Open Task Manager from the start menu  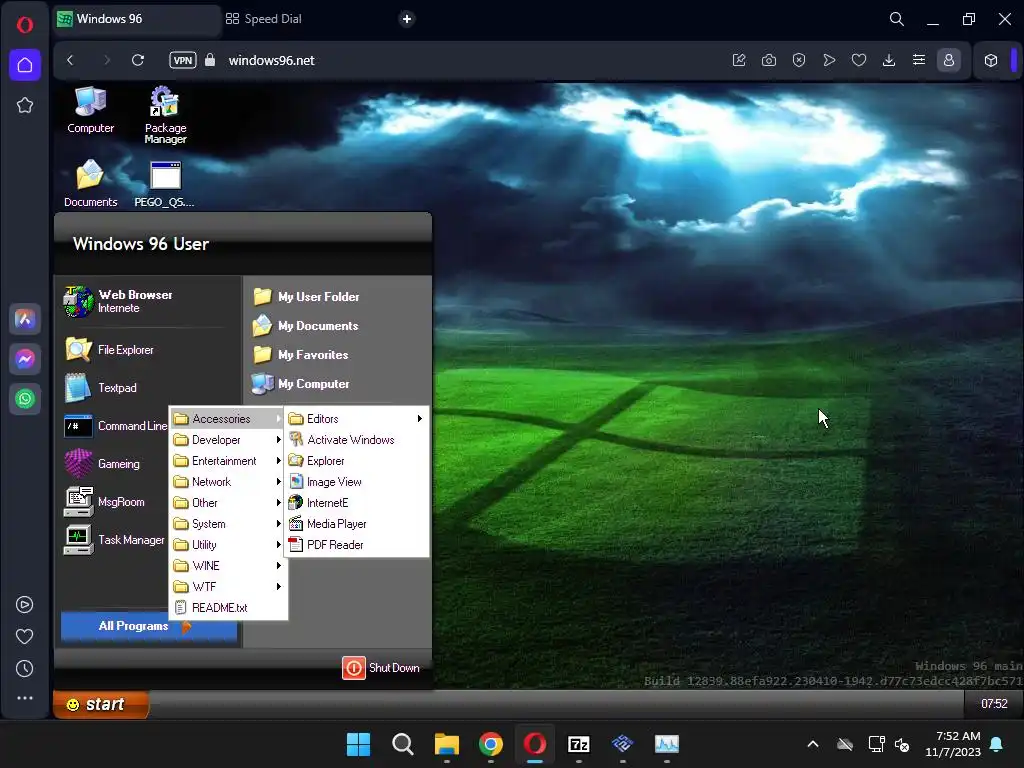pos(114,539)
